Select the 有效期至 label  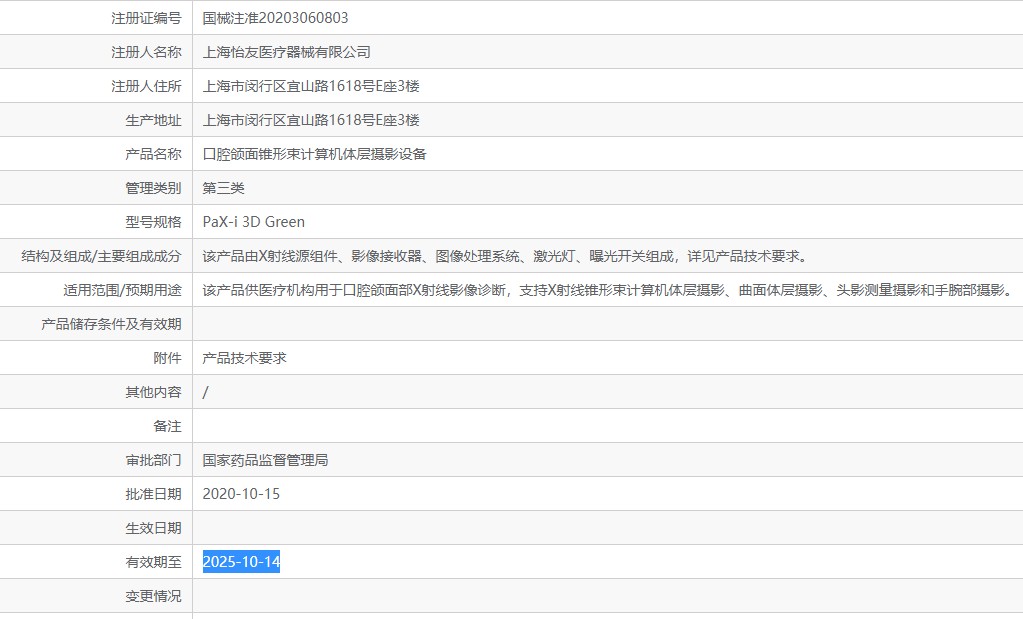point(153,562)
